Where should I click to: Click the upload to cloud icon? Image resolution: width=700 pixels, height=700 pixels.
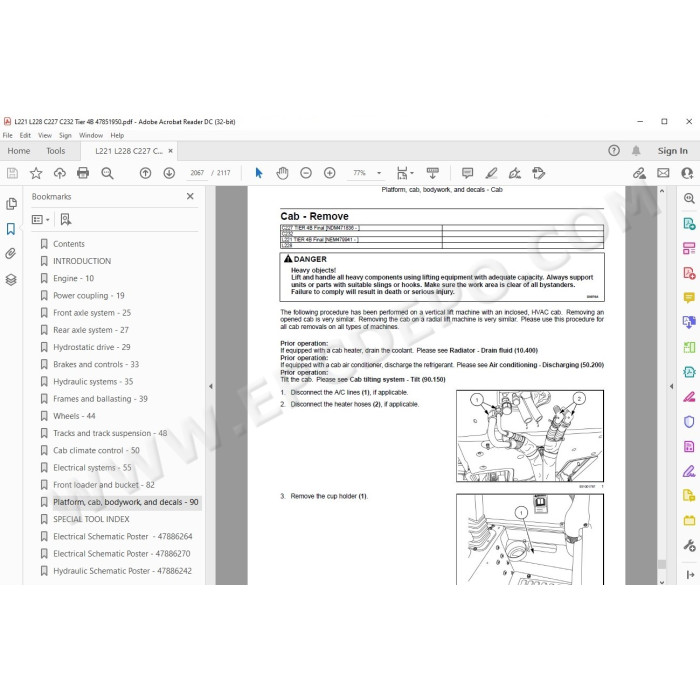(x=59, y=173)
